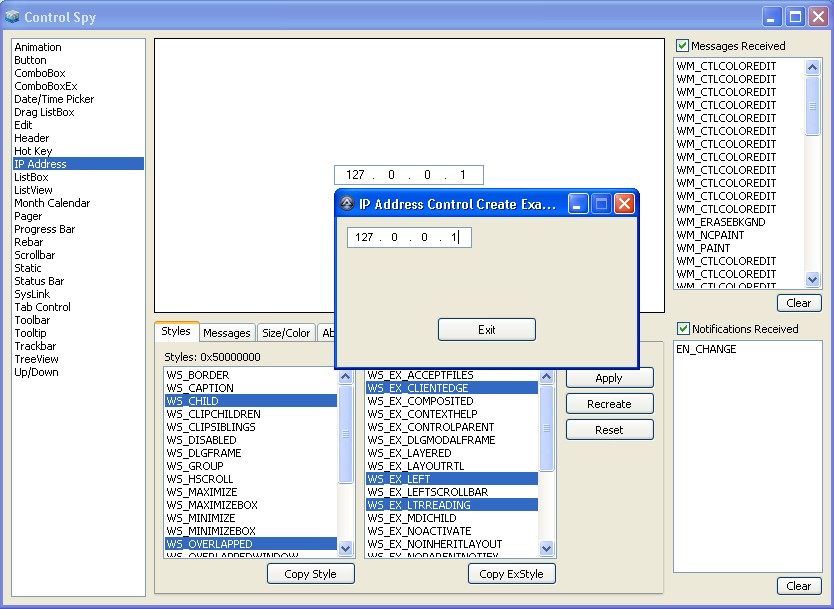This screenshot has width=834, height=609.
Task: Click the IP Address dialog title icon
Action: click(x=347, y=204)
